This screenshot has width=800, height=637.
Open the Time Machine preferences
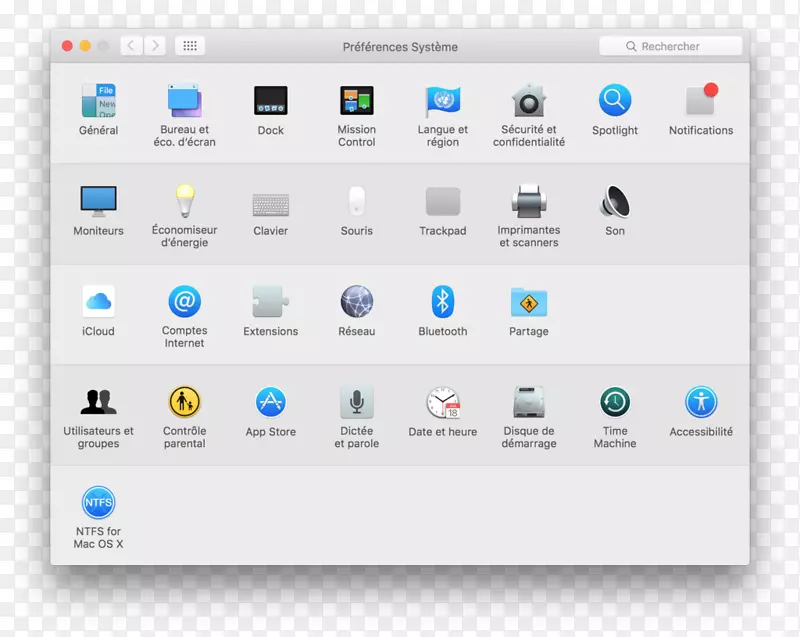(614, 403)
